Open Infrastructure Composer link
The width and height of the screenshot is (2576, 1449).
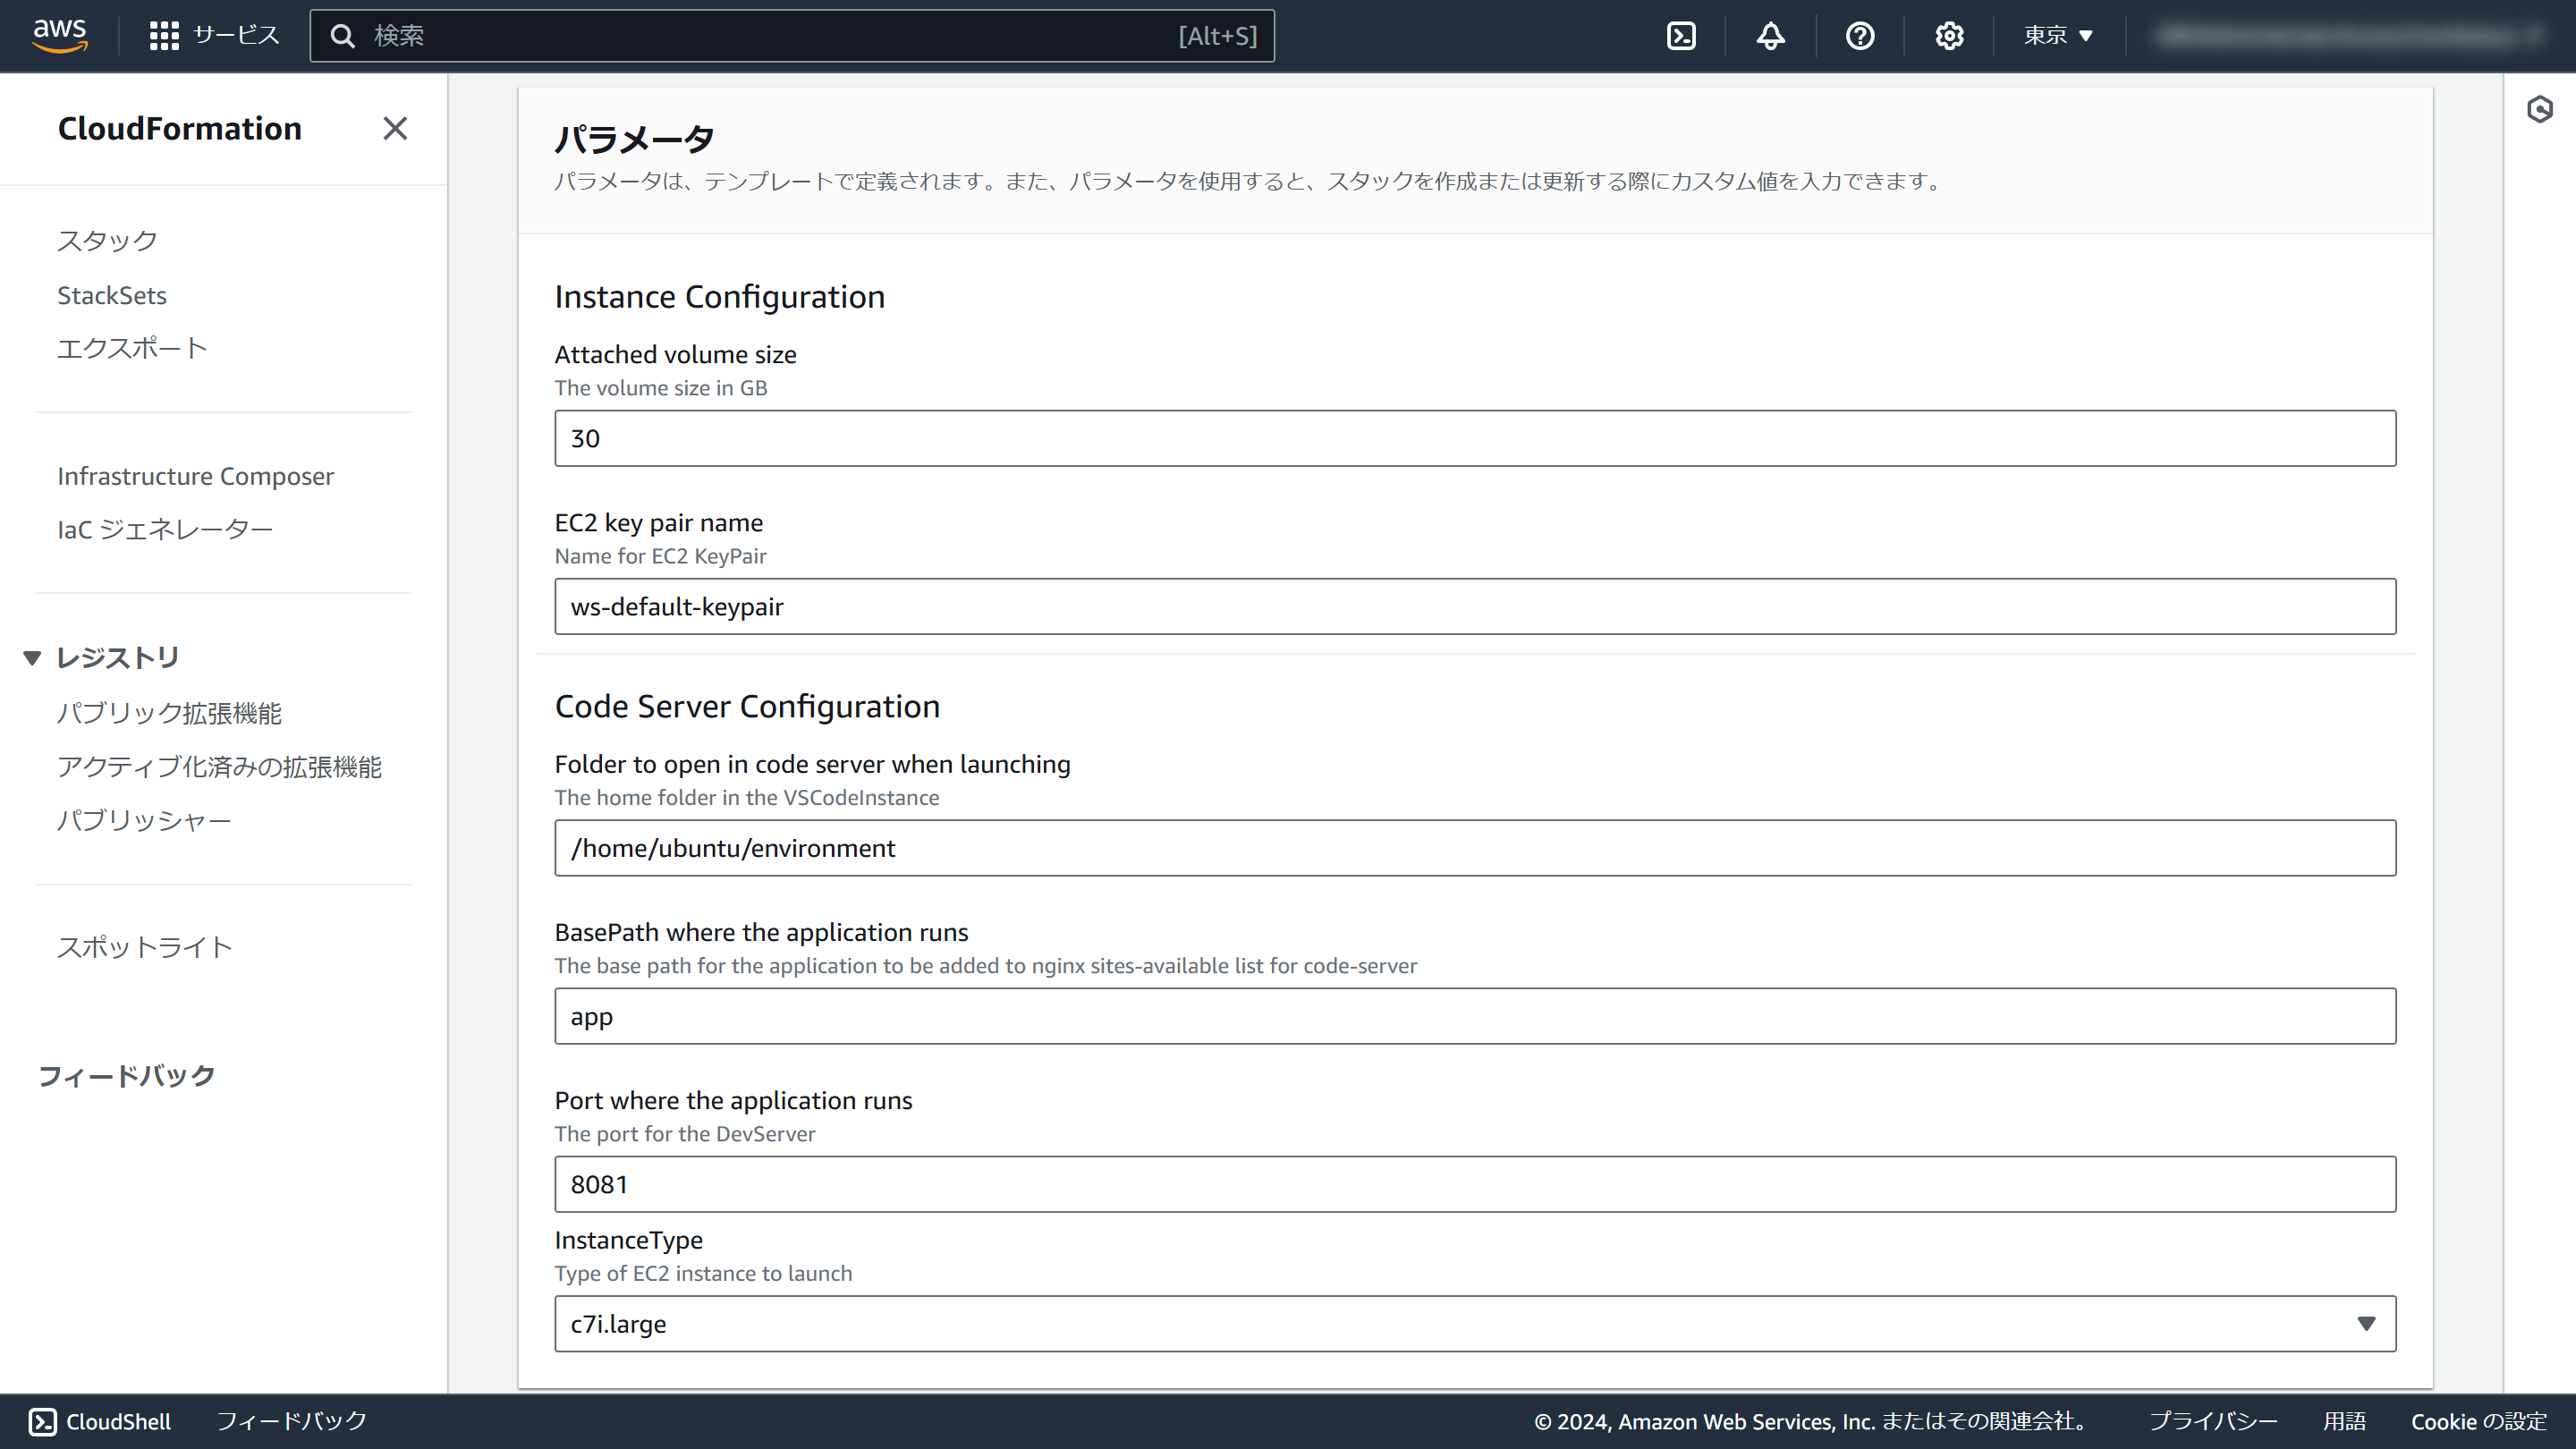195,476
